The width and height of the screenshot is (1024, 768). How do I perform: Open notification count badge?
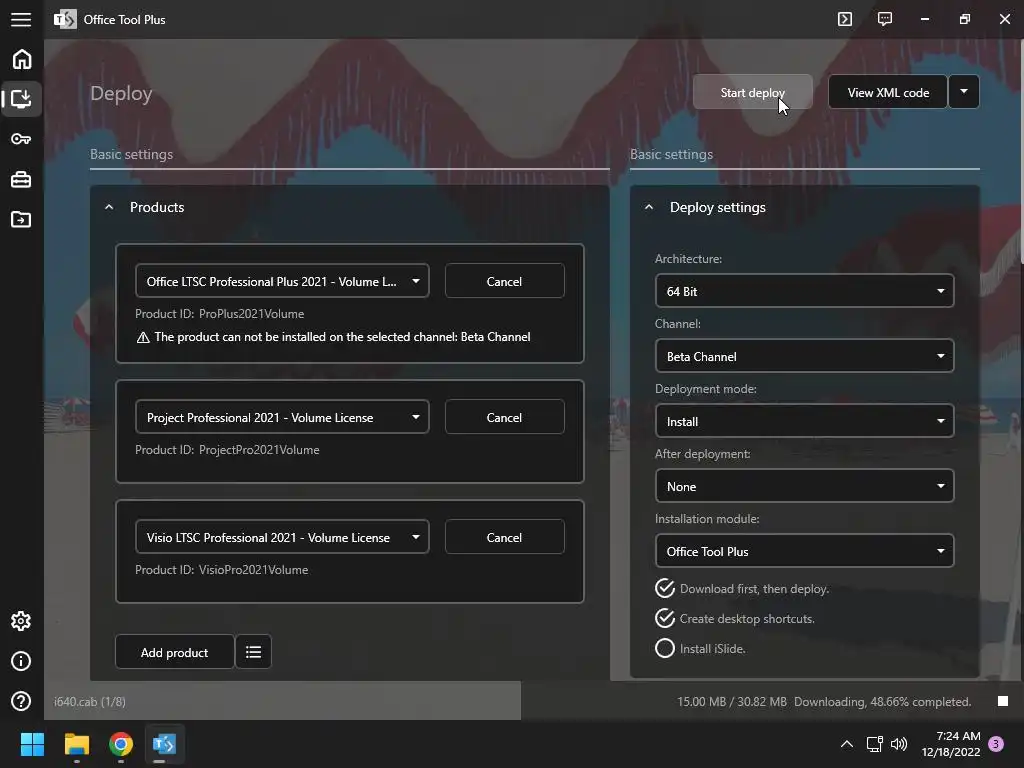pos(997,744)
